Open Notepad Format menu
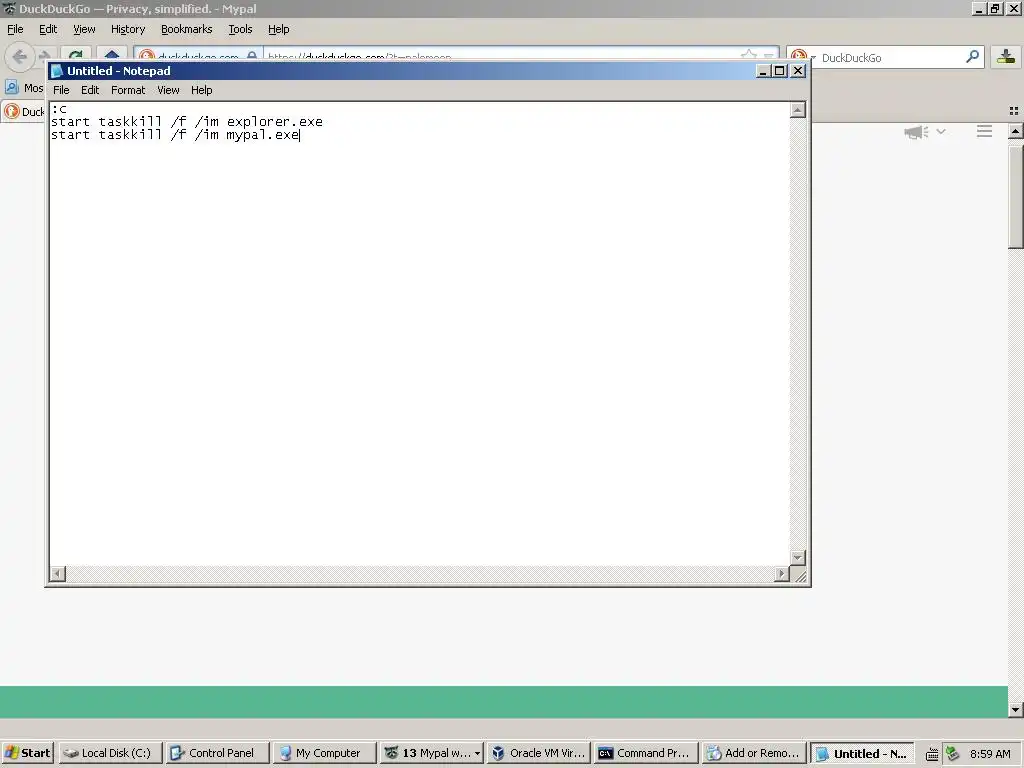The image size is (1024, 768). point(128,90)
